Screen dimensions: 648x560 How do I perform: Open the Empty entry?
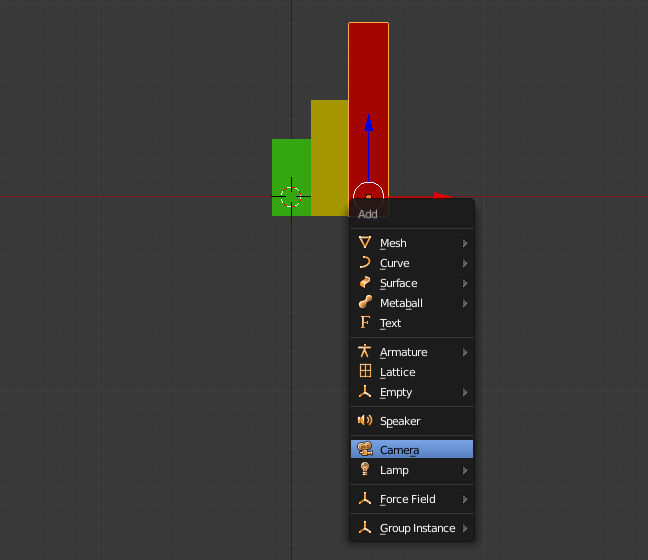pos(412,392)
